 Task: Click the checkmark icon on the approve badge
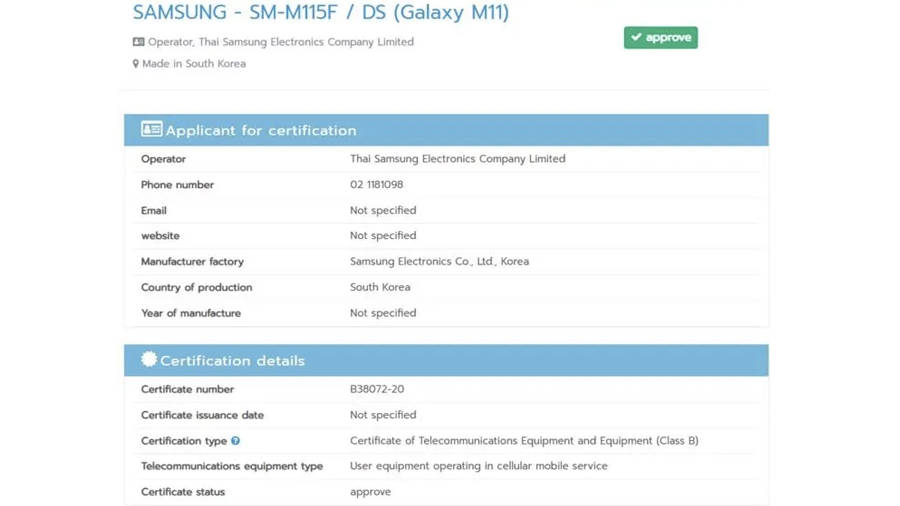(636, 38)
